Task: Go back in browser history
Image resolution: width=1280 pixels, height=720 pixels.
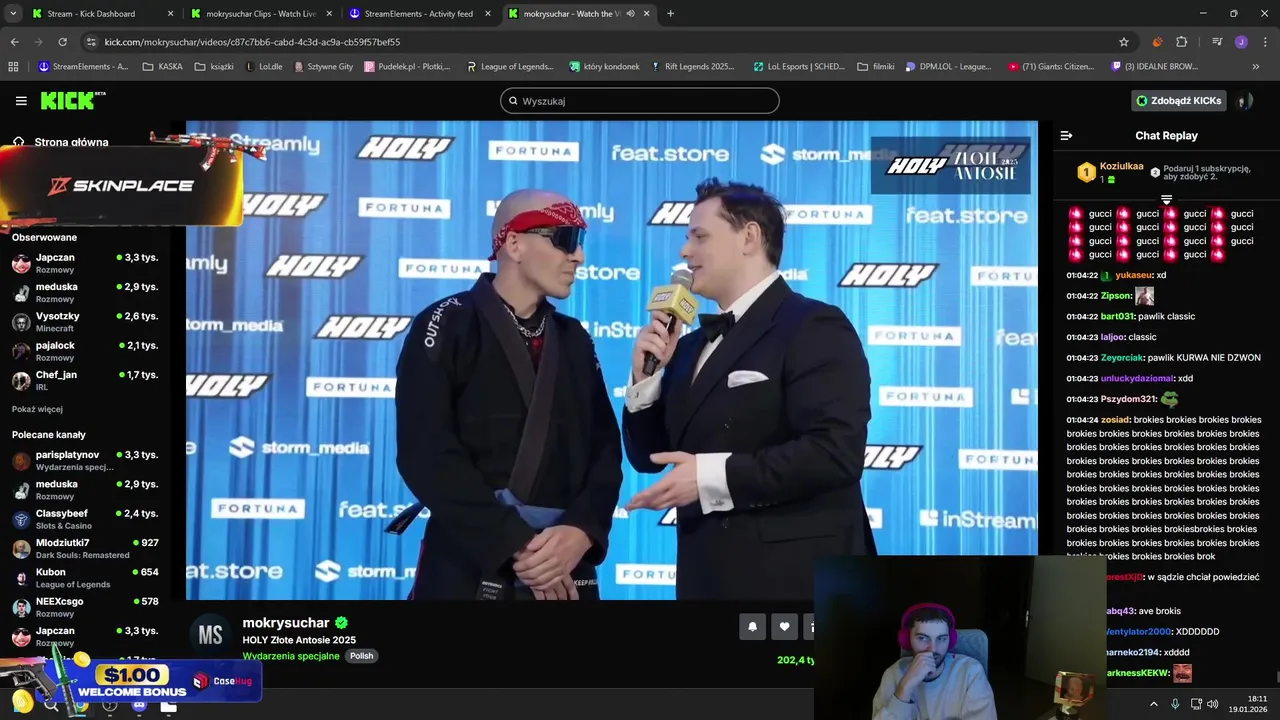Action: pos(14,42)
